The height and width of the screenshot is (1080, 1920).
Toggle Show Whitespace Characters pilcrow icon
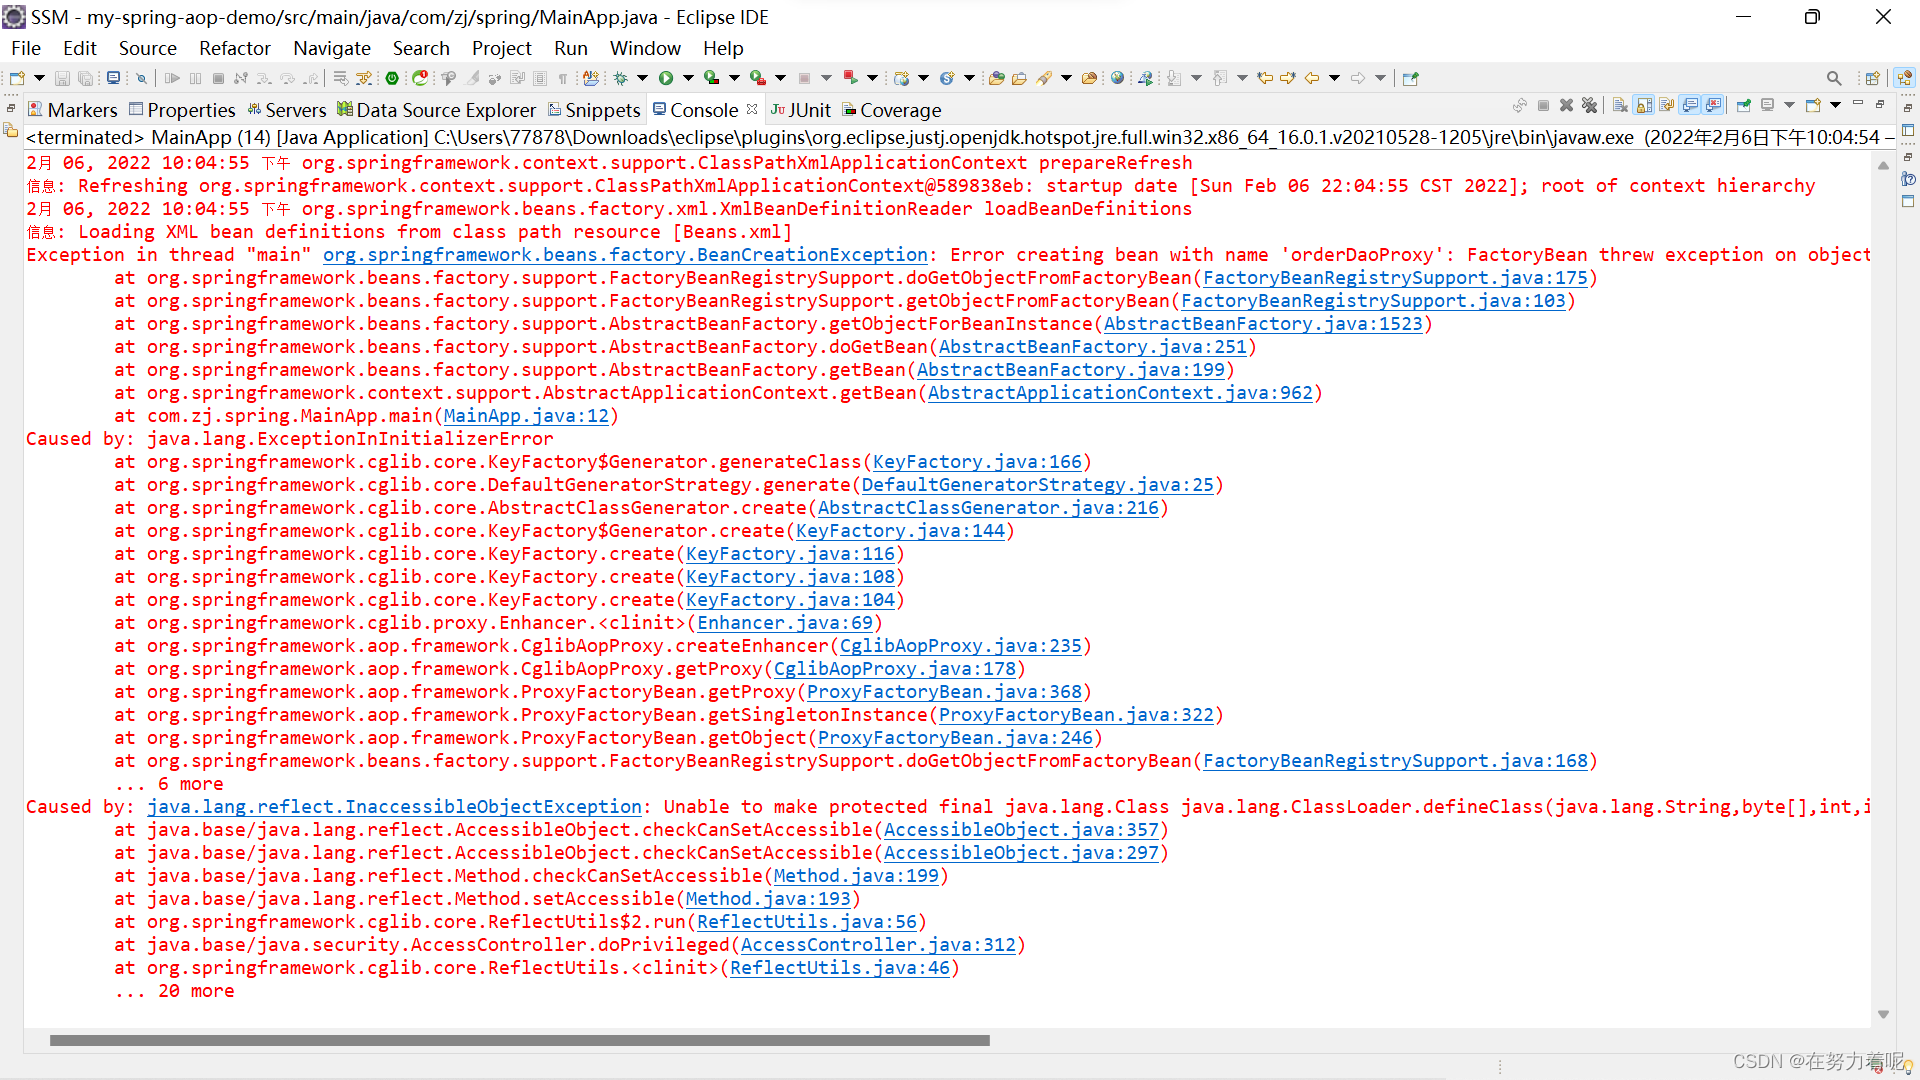point(563,78)
